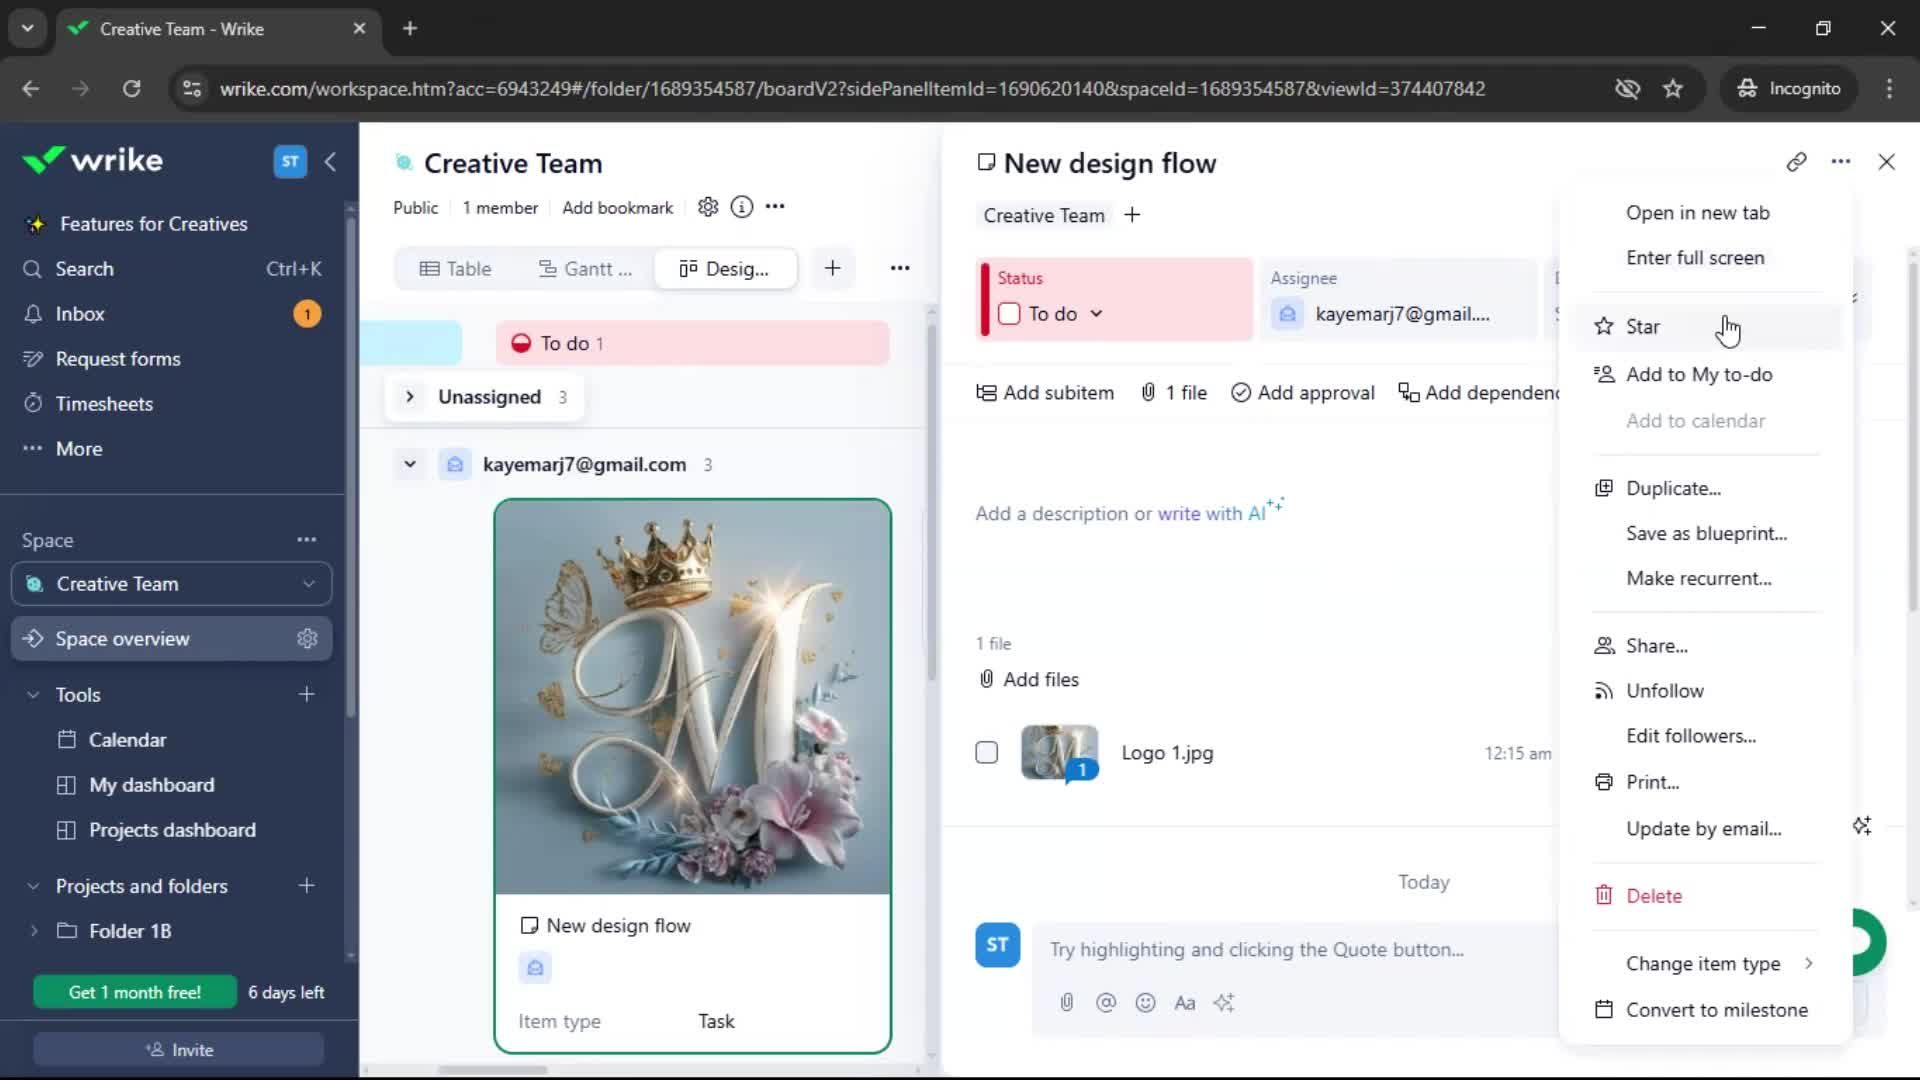Open text formatting Aa in comment box

point(1185,1002)
